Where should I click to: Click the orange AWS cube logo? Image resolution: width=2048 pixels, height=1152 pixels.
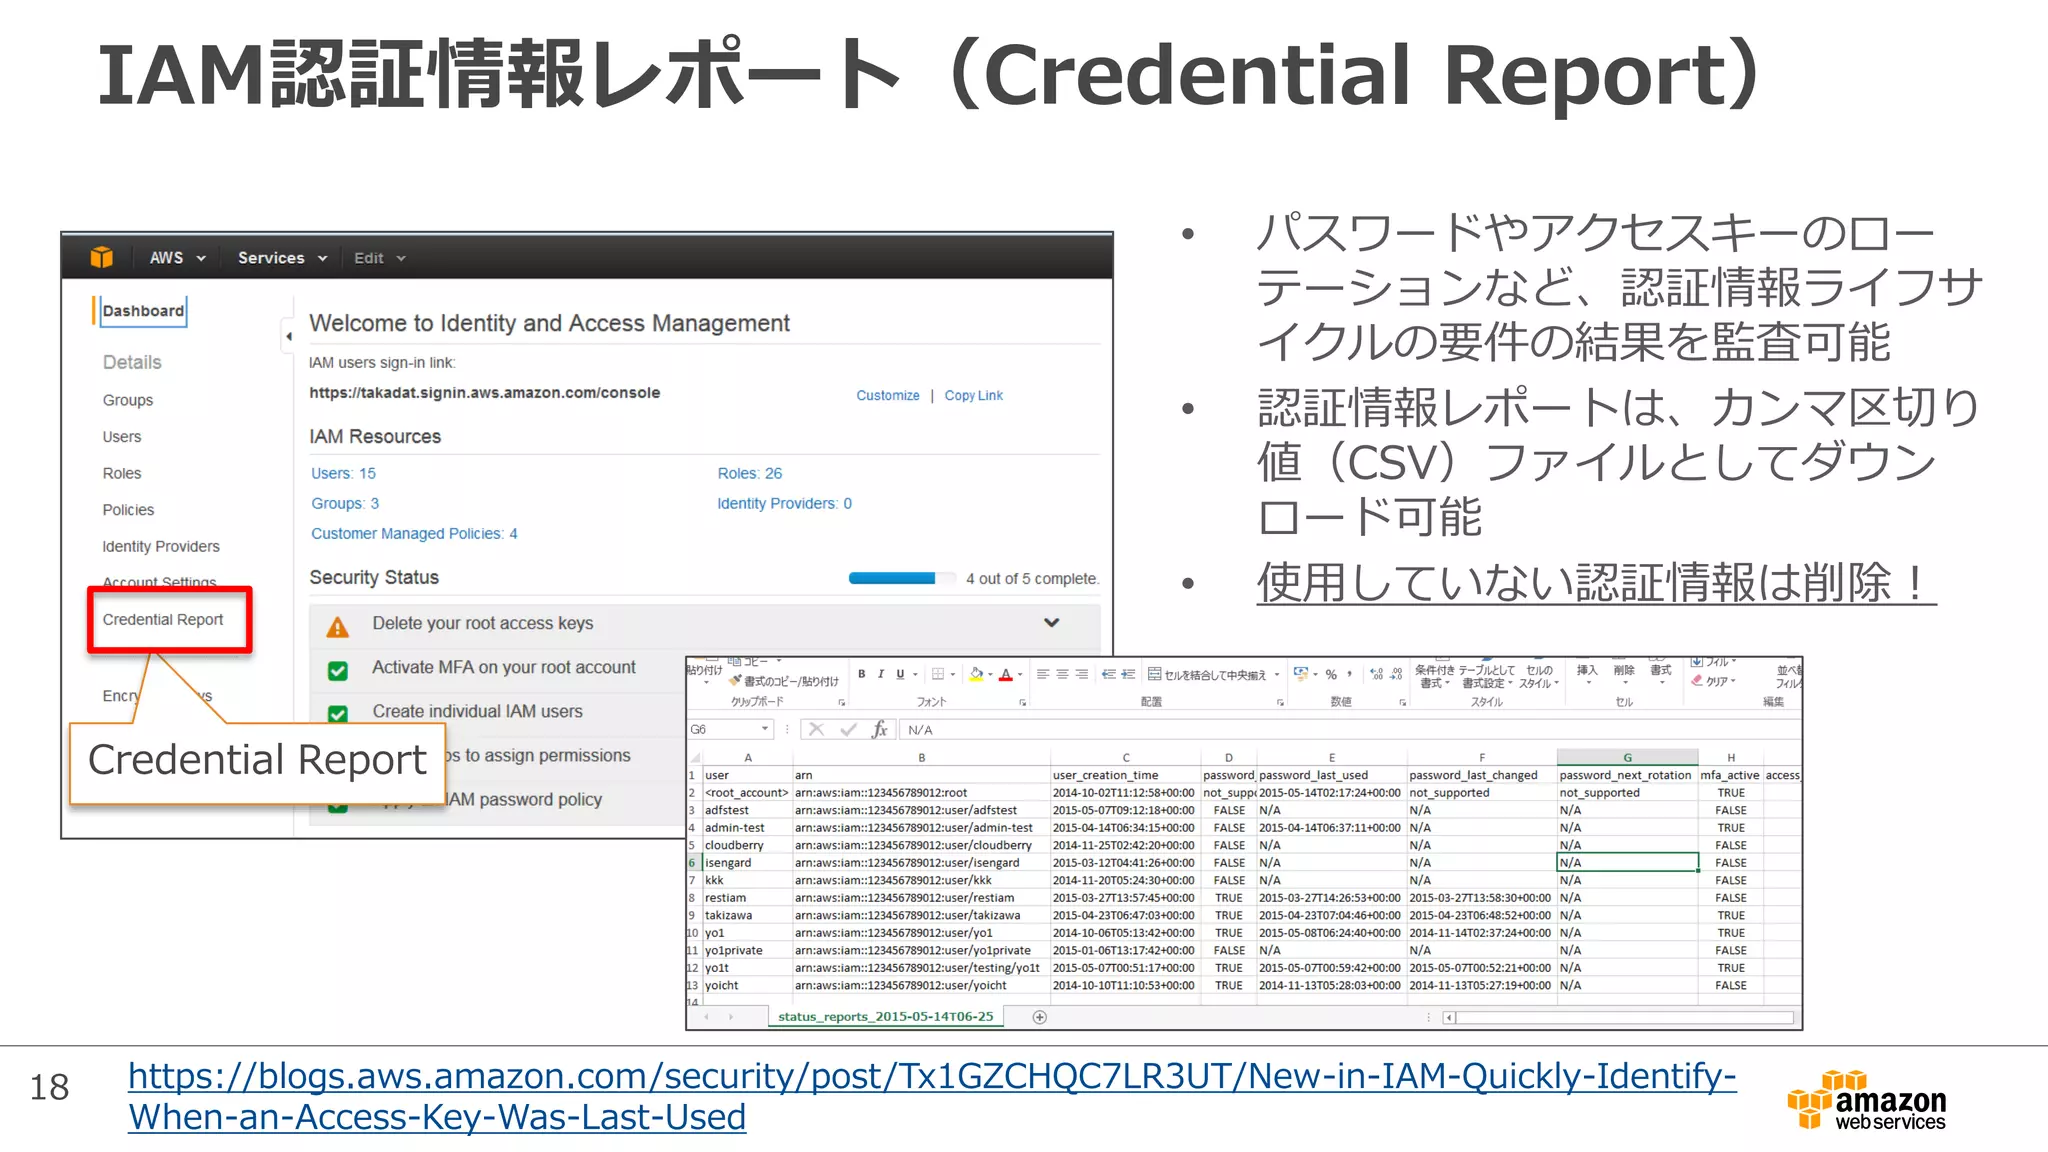(101, 257)
